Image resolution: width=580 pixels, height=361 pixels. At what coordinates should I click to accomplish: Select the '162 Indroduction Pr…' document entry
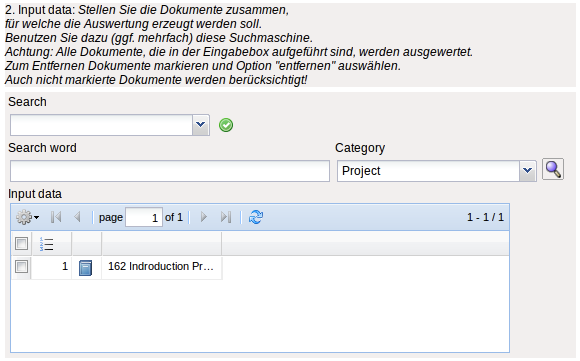click(161, 267)
